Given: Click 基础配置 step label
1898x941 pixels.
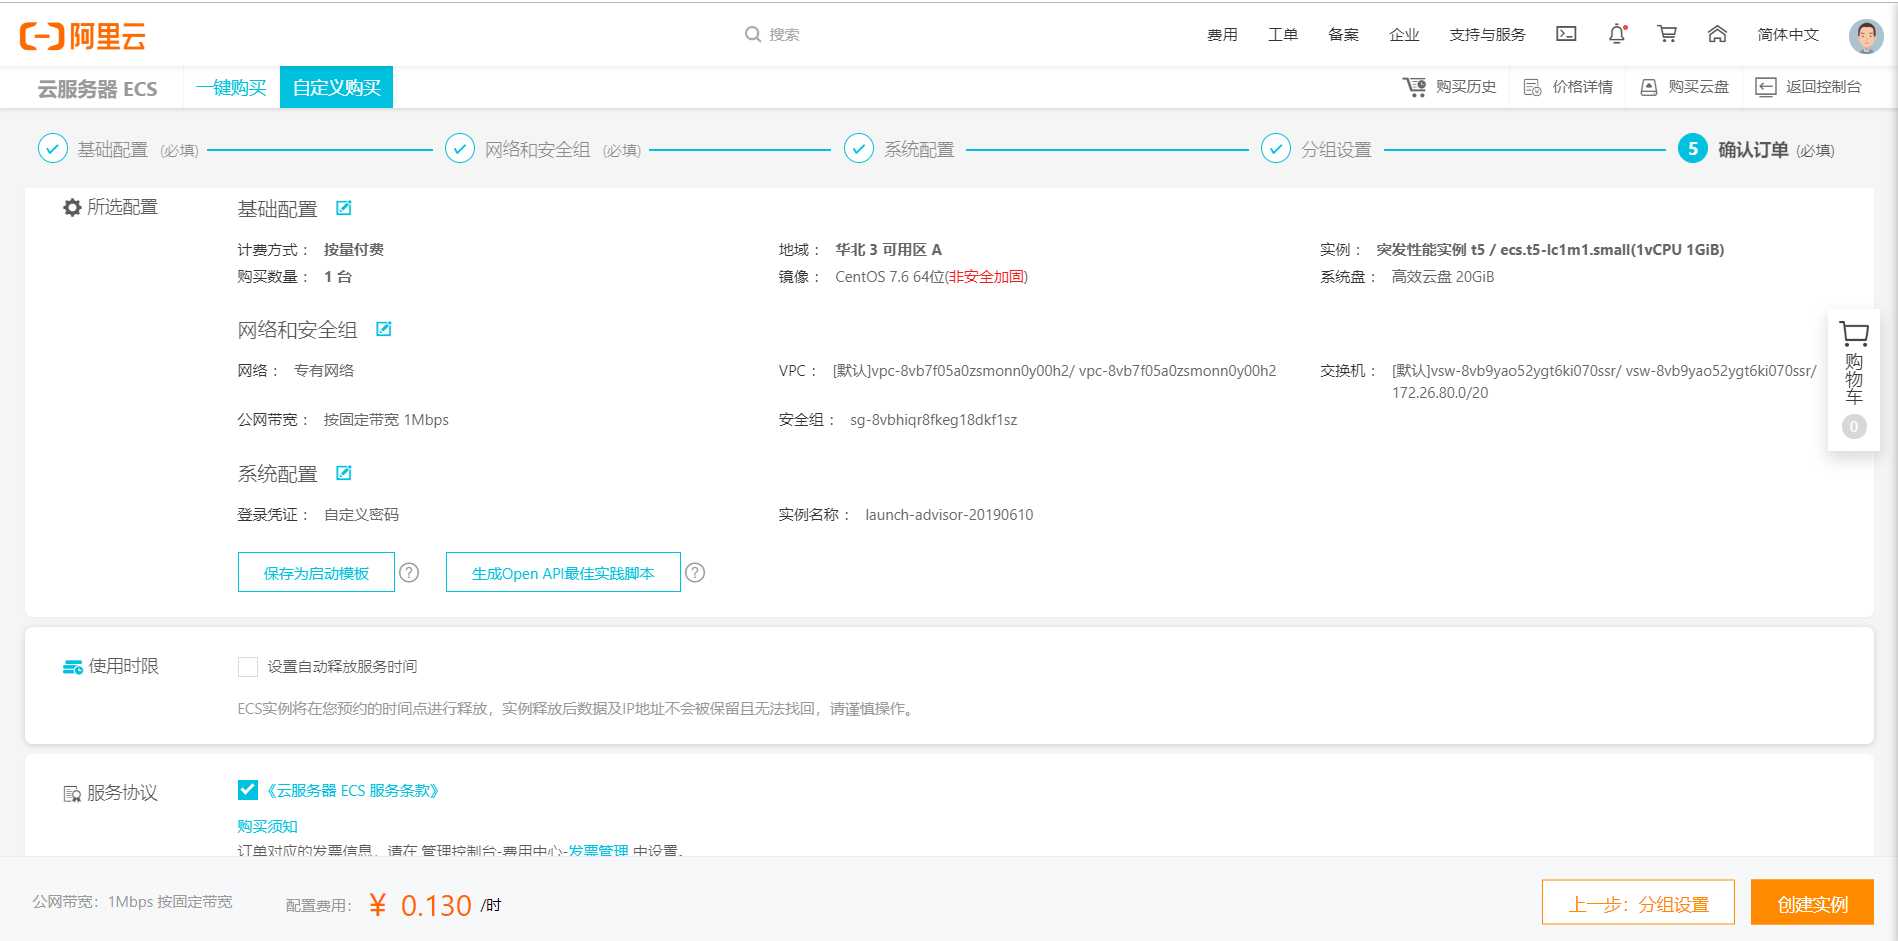Looking at the screenshot, I should (x=113, y=149).
